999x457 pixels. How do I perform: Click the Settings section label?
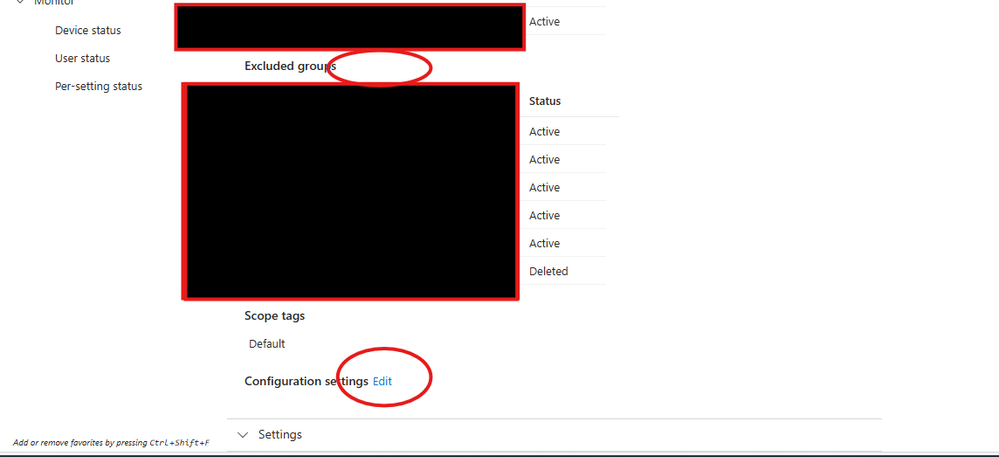click(x=280, y=435)
